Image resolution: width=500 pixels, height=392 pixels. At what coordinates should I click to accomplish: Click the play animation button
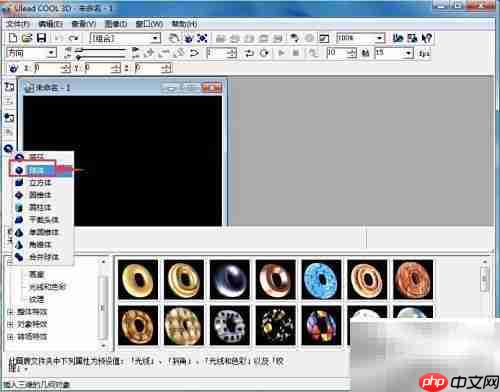[x=281, y=53]
